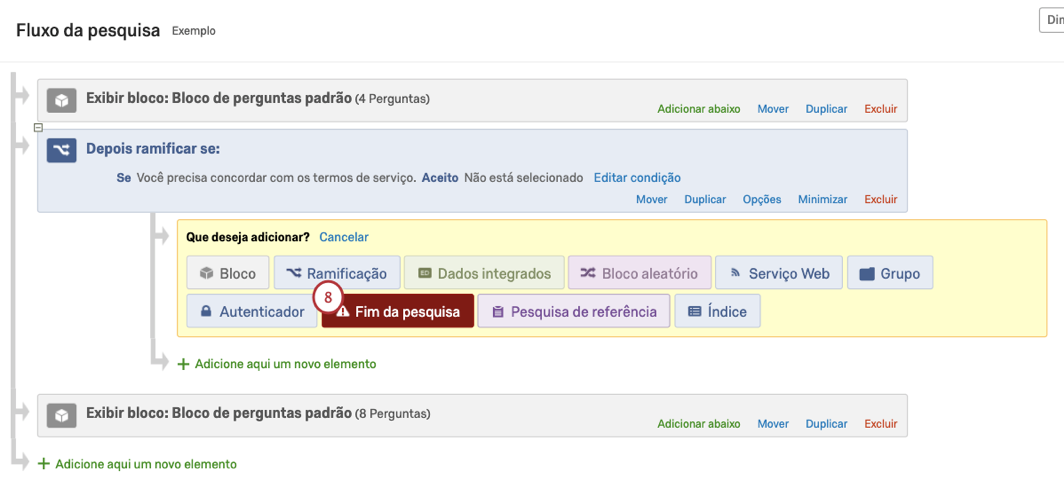Click Duplicar on 4 Perguntas block
Viewport: 1064px width, 502px height.
pyautogui.click(x=826, y=109)
